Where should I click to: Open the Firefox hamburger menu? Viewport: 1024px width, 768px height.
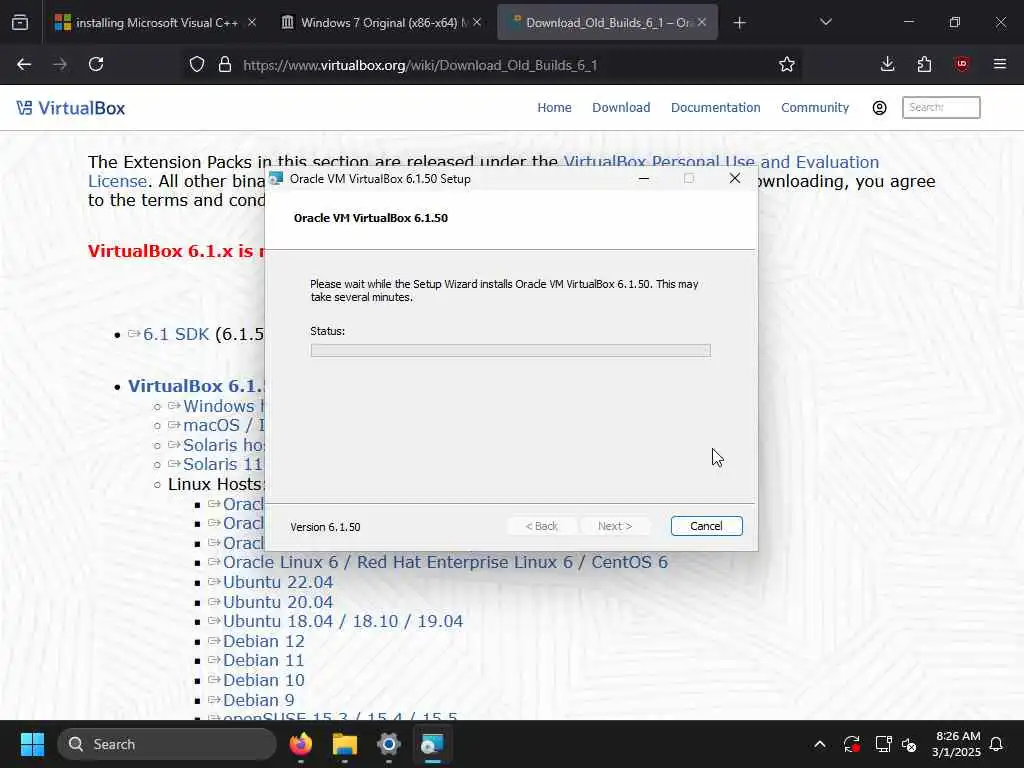[1000, 64]
